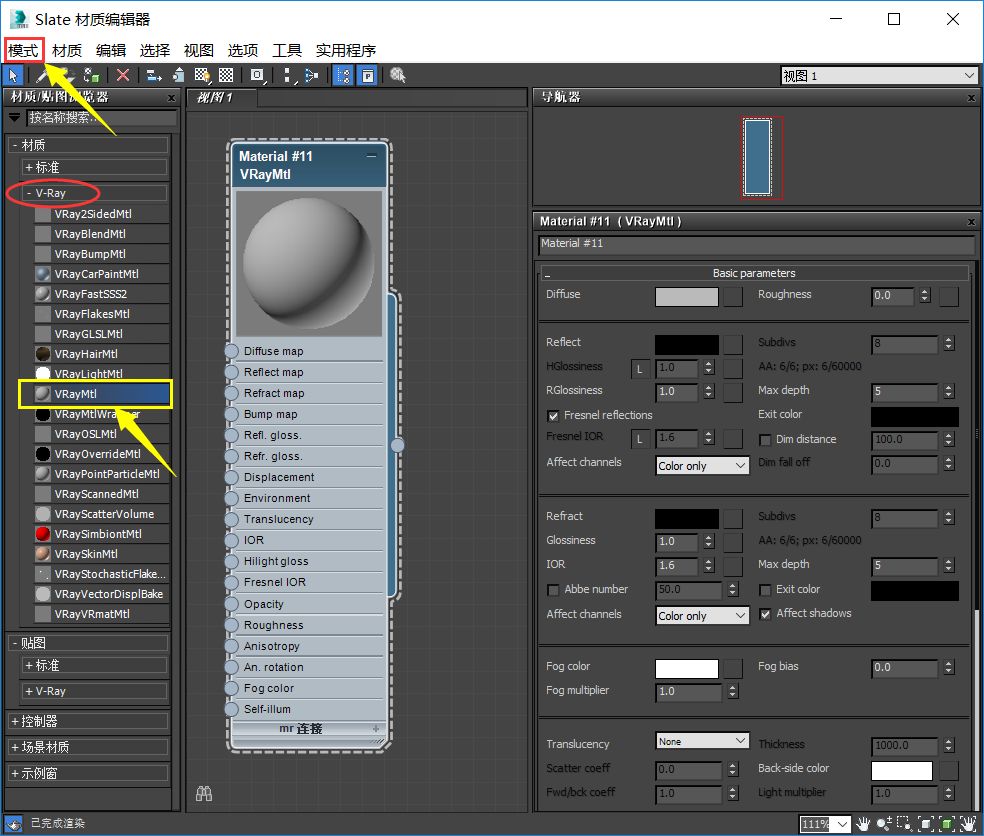
Task: Collapse the Basic parameters rollout header
Action: click(754, 273)
